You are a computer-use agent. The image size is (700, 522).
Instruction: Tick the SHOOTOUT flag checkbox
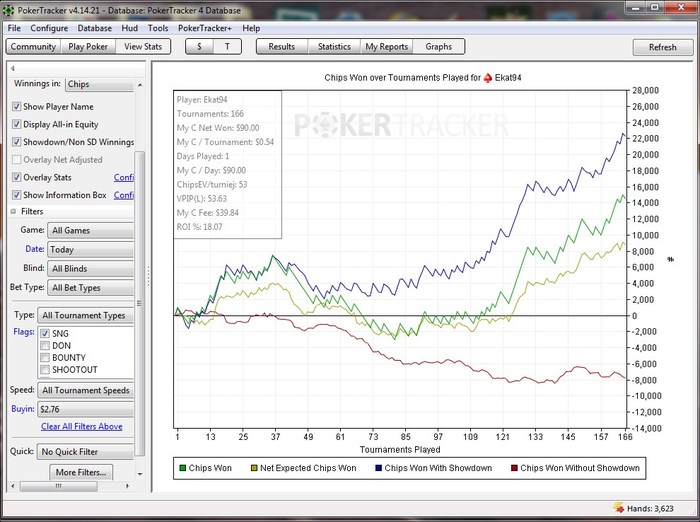[45, 370]
